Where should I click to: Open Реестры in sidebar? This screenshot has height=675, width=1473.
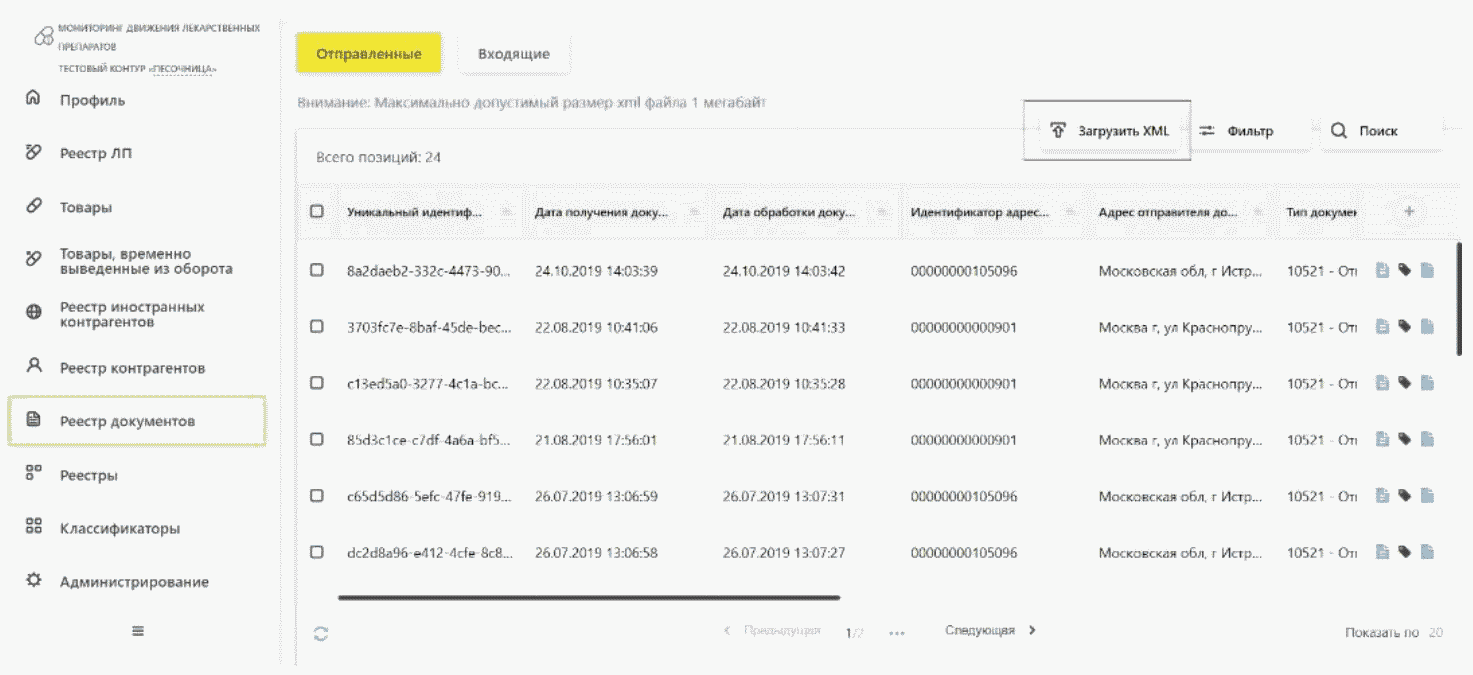pyautogui.click(x=88, y=475)
